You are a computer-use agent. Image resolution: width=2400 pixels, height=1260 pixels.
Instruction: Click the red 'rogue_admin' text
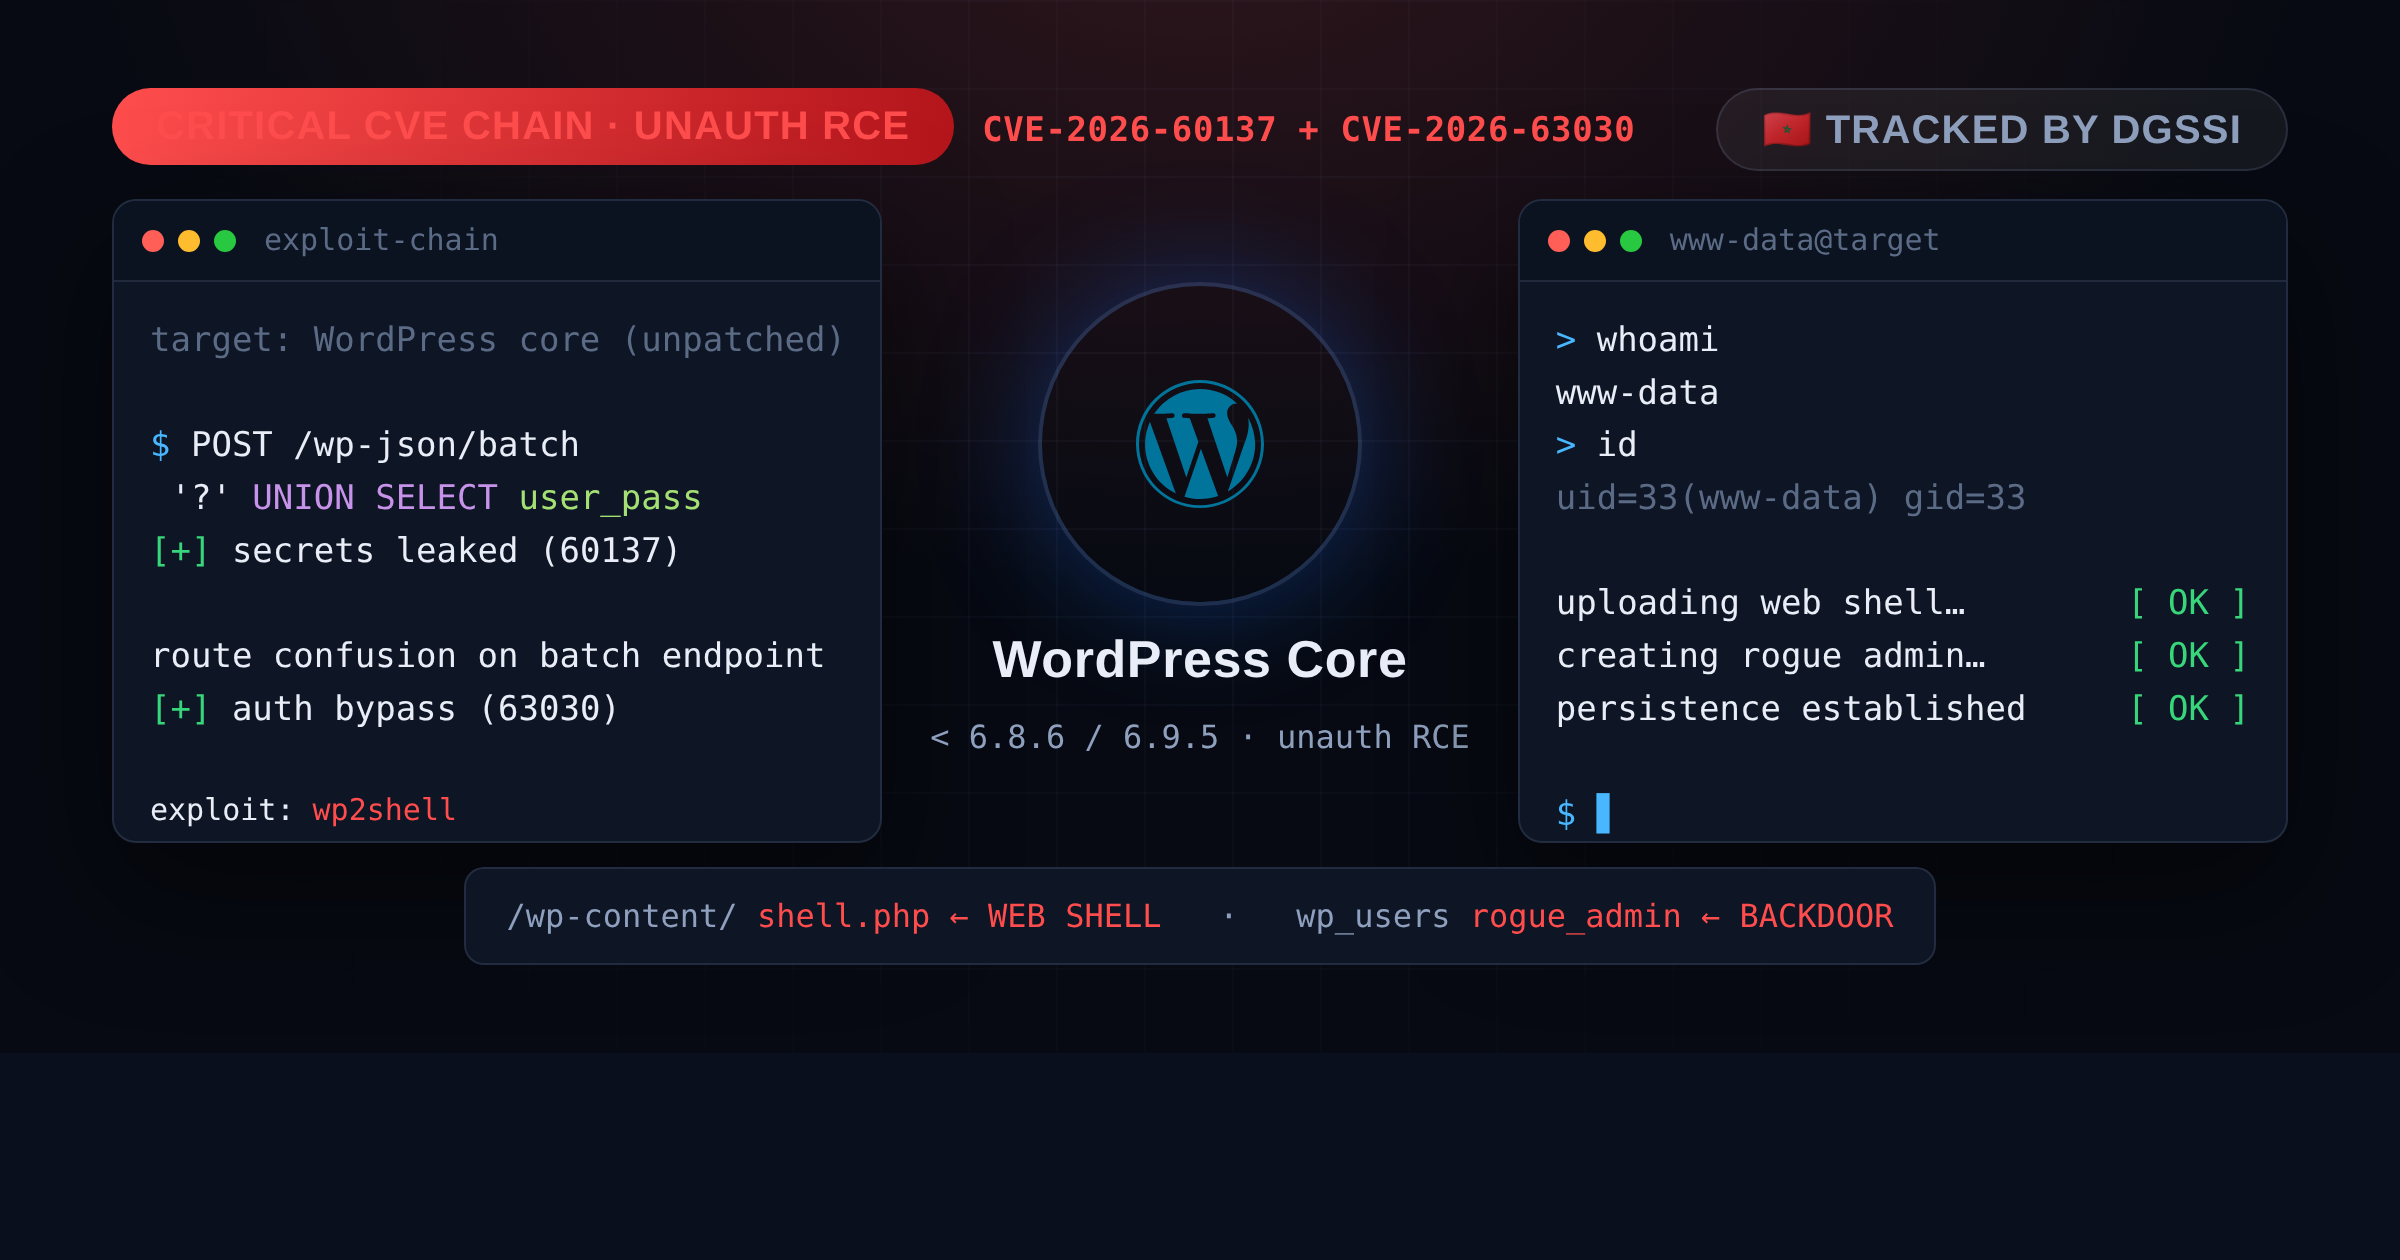point(1576,917)
